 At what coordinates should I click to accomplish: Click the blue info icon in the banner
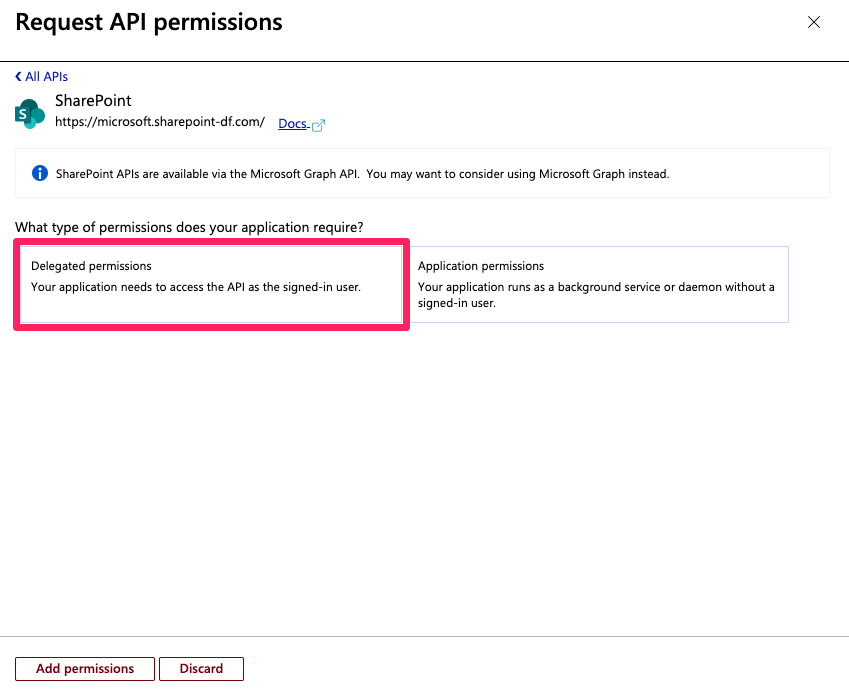pyautogui.click(x=40, y=173)
